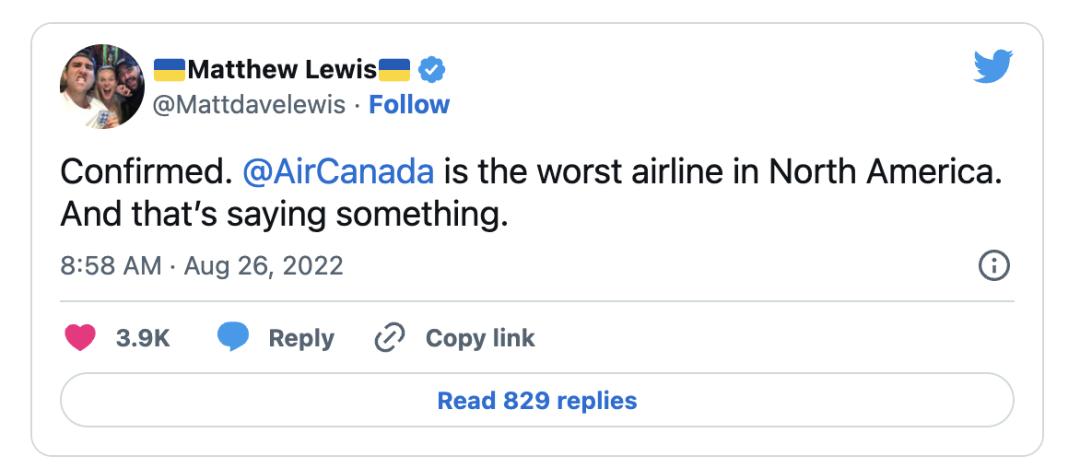Open Matthew Lewis profile picture
1080x468 pixels.
tap(102, 86)
